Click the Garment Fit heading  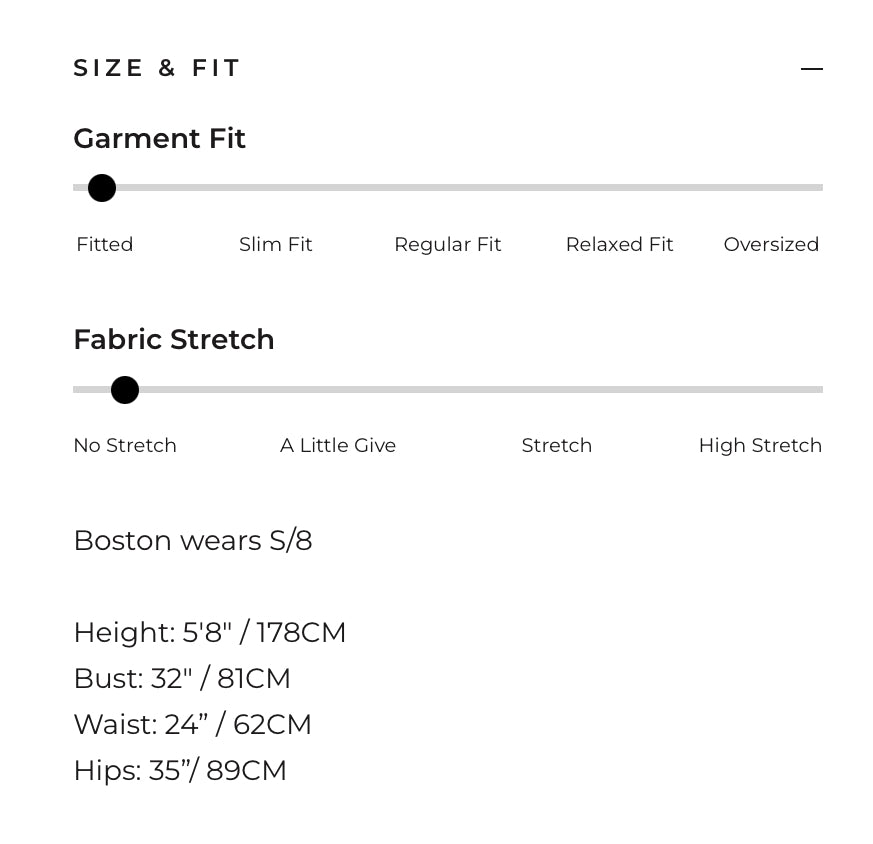159,138
